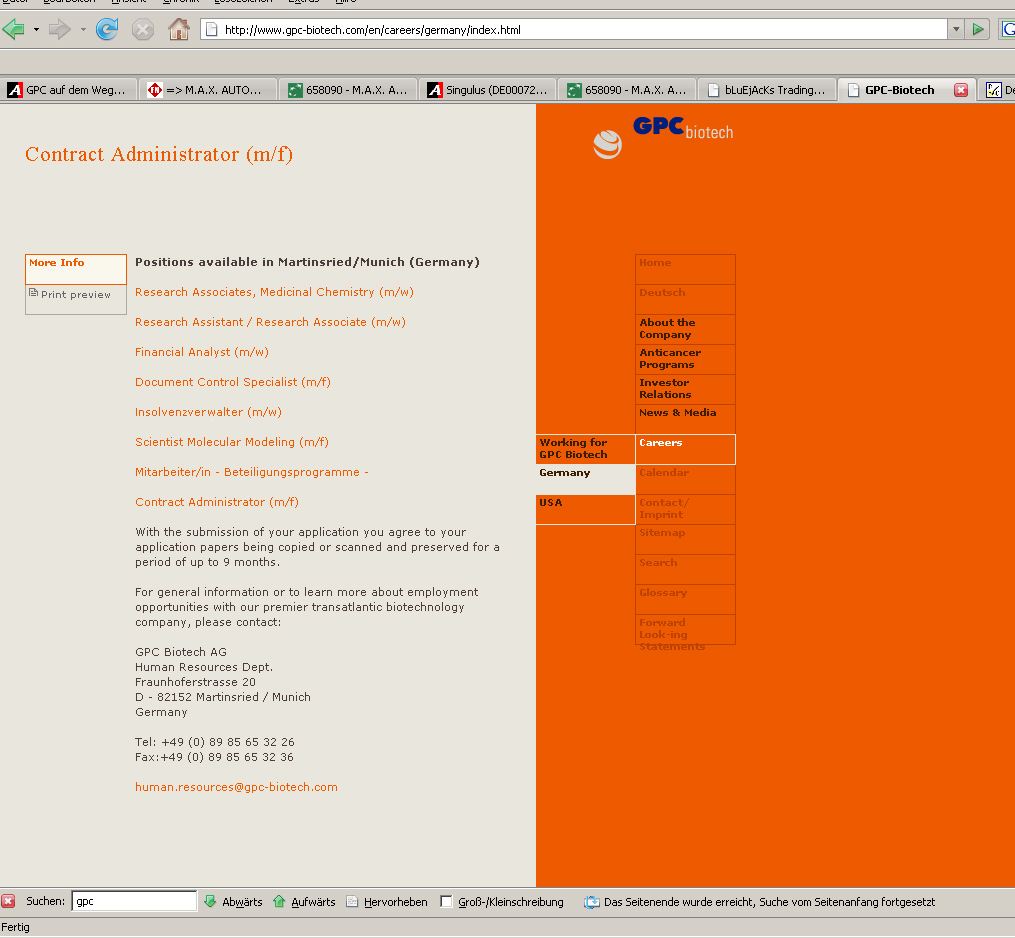Click the 'Fertig' status bar text
1015x938 pixels.
click(16, 927)
